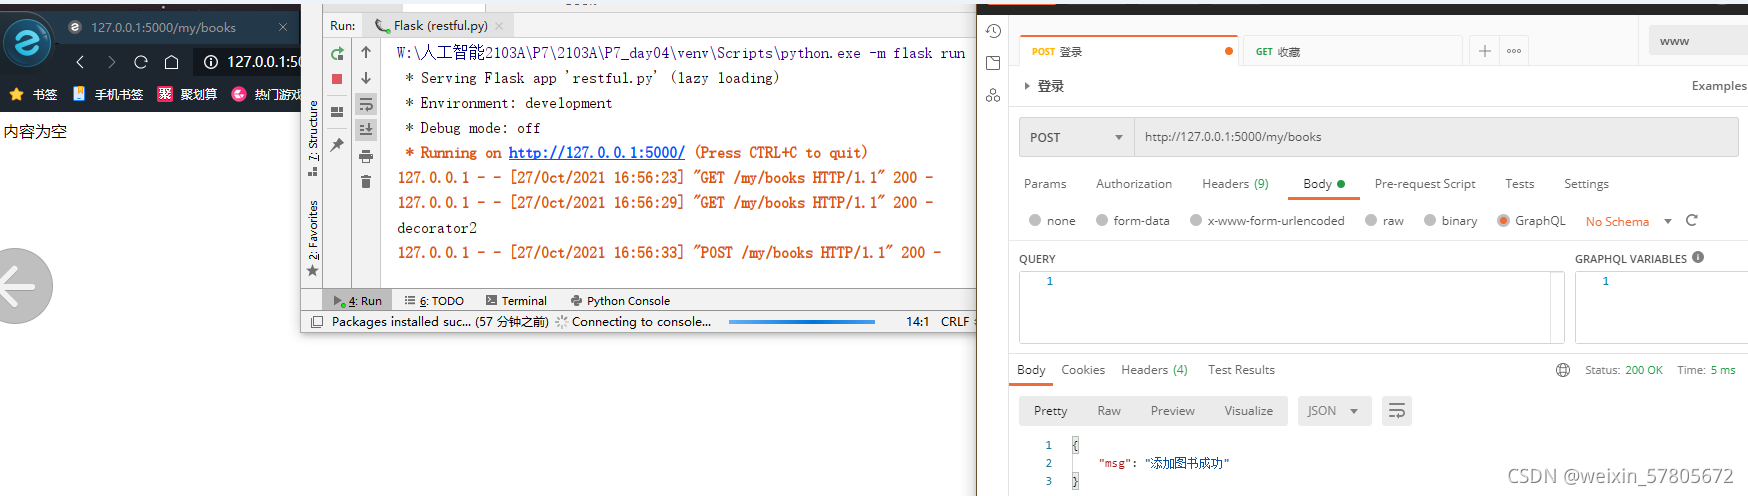Click the restore layout icon in Run panel
This screenshot has width=1748, height=496.
pos(337,111)
